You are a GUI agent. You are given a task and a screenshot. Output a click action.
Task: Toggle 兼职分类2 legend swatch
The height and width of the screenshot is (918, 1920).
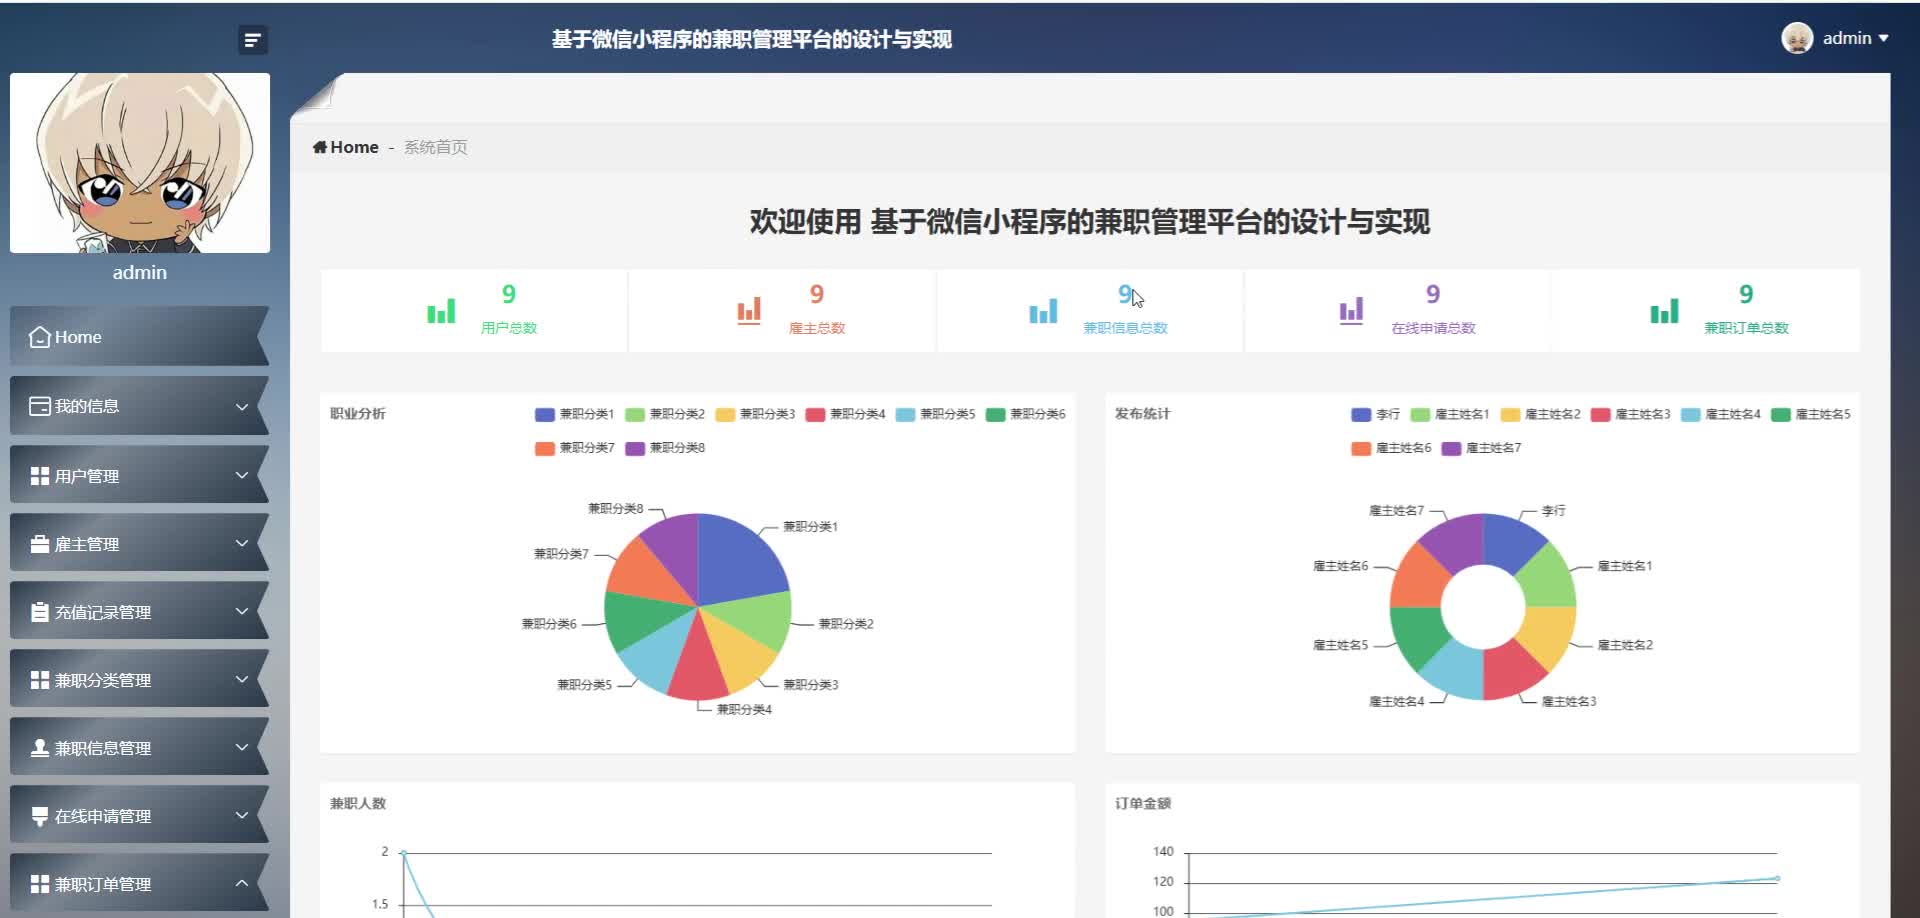tap(635, 414)
